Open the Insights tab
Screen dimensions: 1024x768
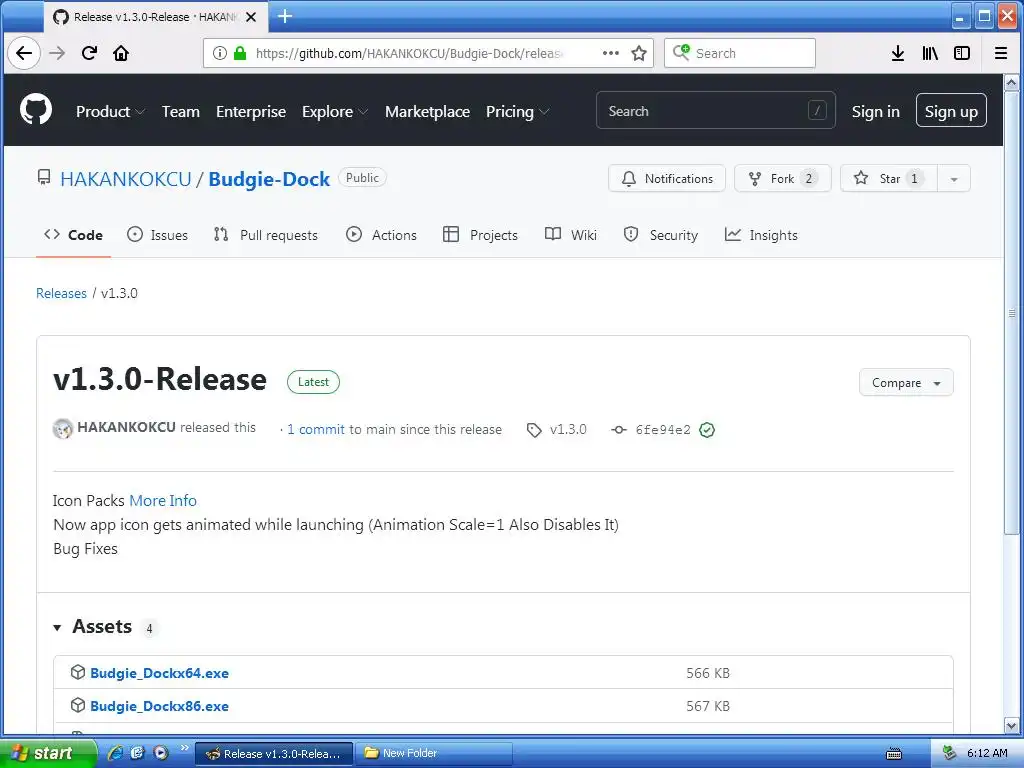pos(761,235)
